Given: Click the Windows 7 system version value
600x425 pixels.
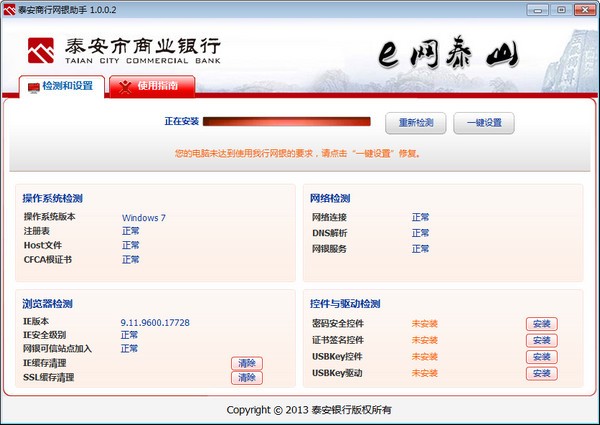Looking at the screenshot, I should tap(144, 217).
